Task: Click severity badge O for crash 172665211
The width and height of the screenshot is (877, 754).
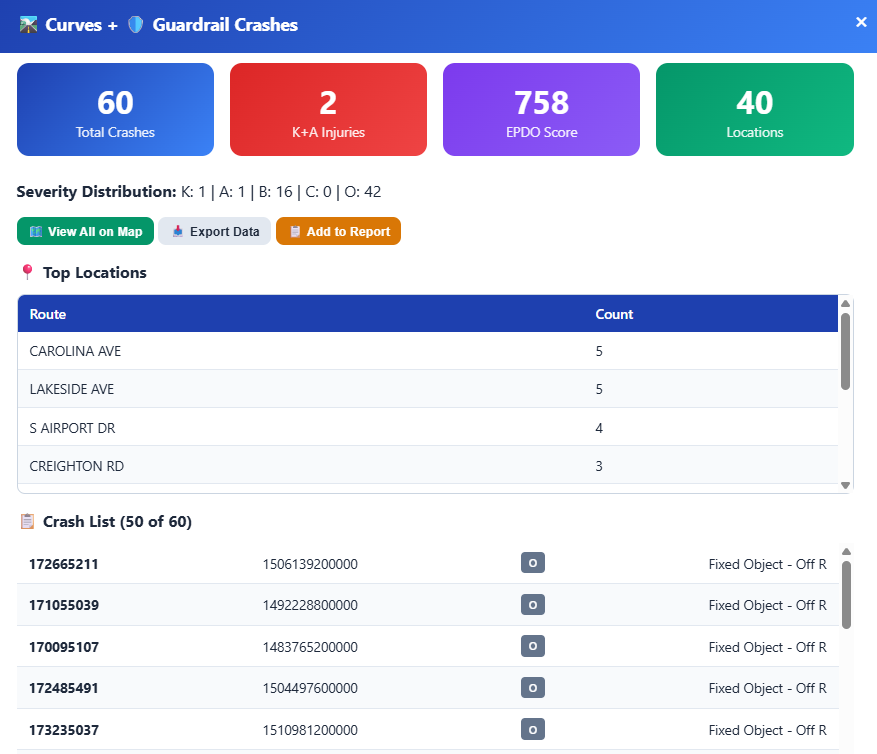Action: [532, 564]
